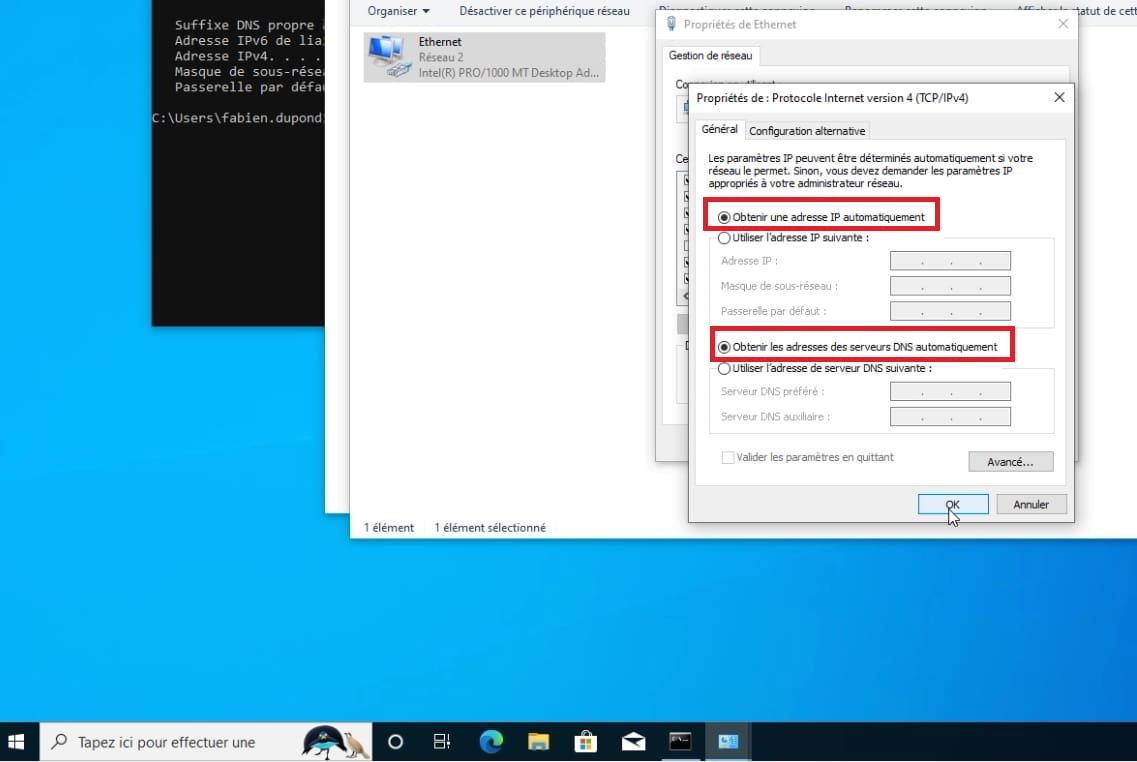Viewport: 1137px width, 762px height.
Task: Enable 'Obtenir une adresse IP automatiquement'
Action: (724, 216)
